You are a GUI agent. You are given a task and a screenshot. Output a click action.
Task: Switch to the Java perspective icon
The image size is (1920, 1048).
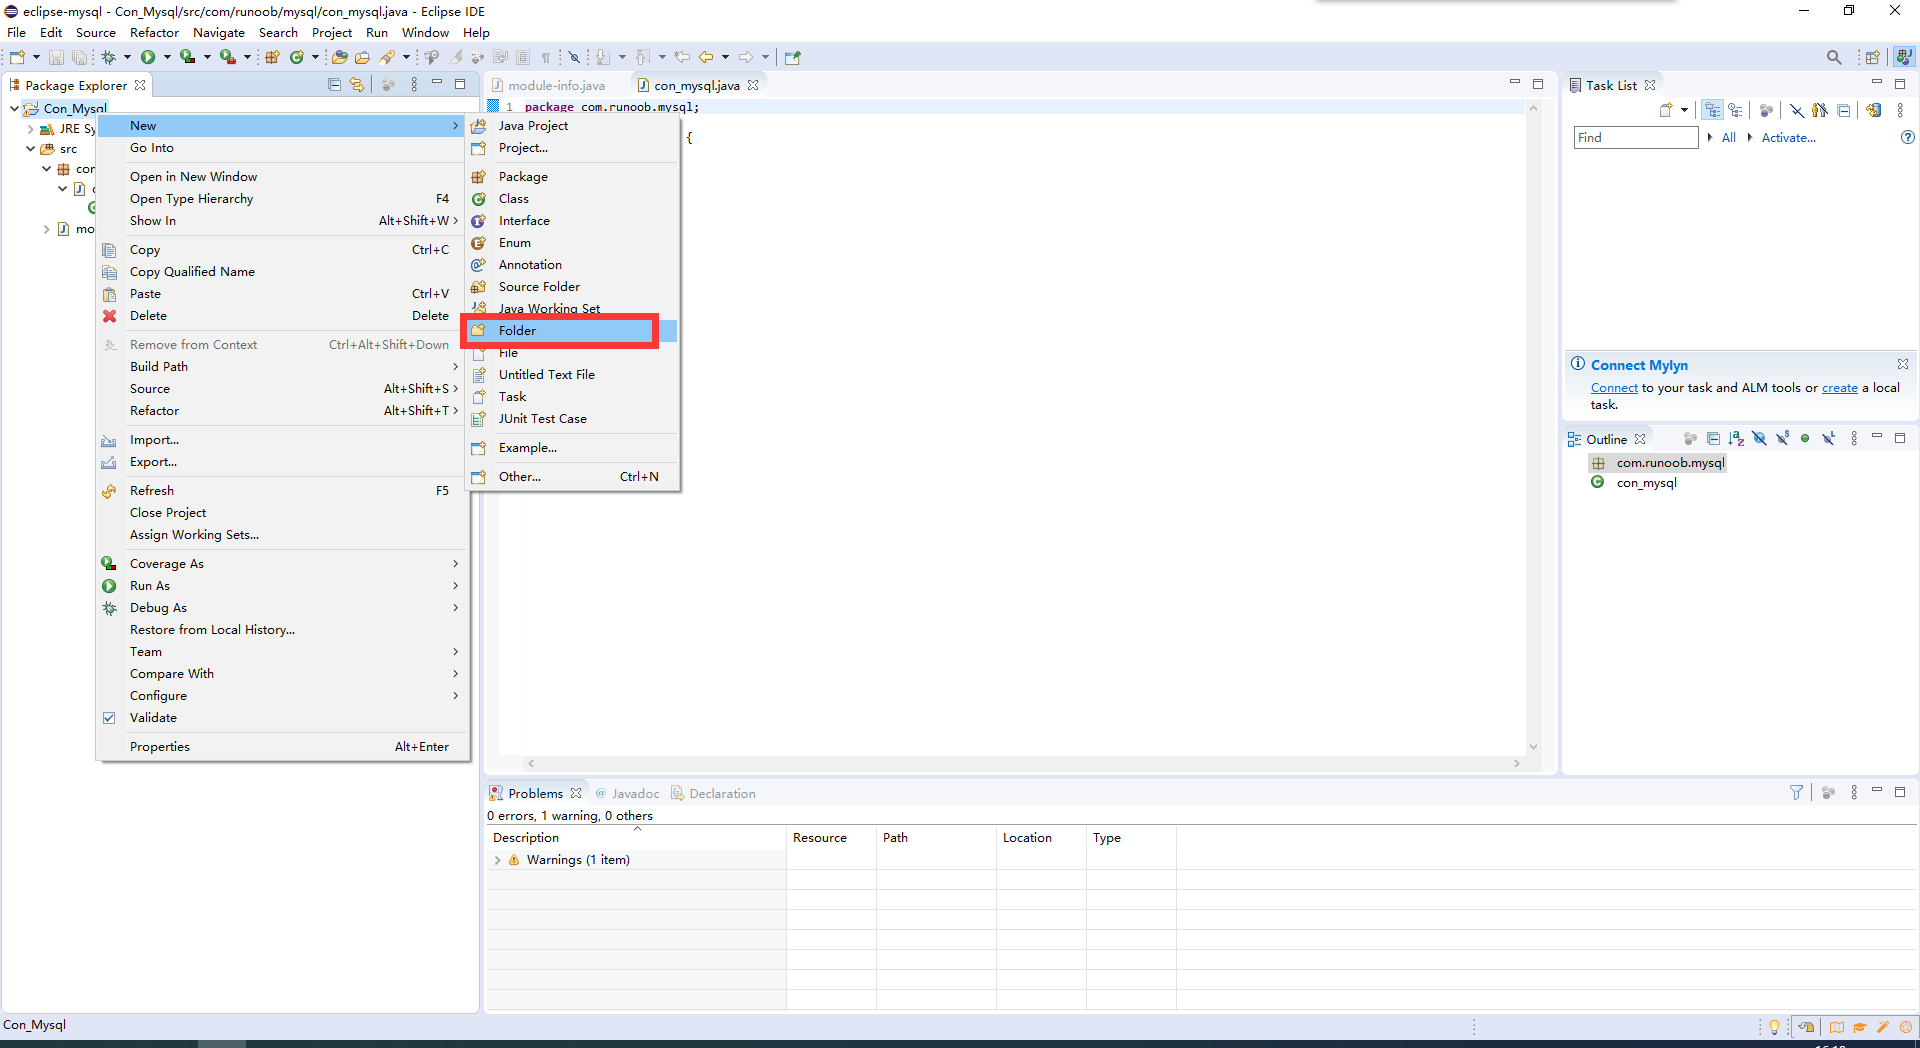[x=1904, y=58]
